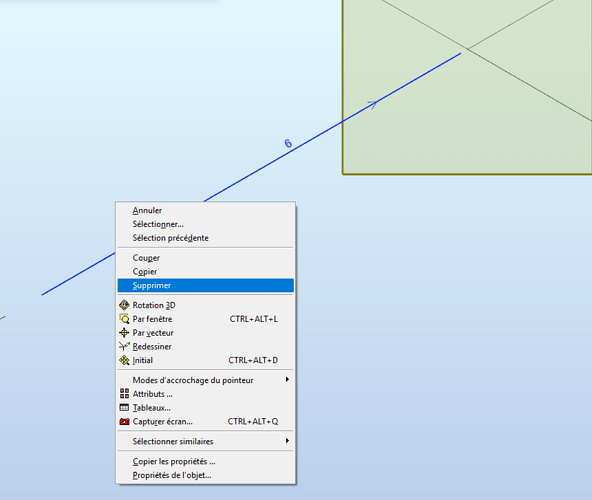Screen dimensions: 592x500
Task: Expand Sélectionner similaires submenu arrow
Action: [x=287, y=441]
